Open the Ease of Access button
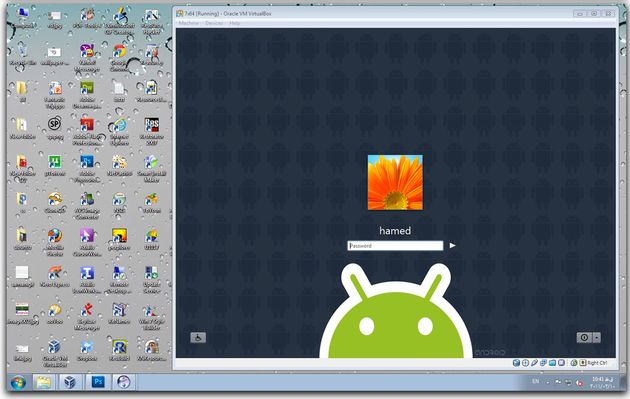This screenshot has width=630, height=399. [x=198, y=337]
